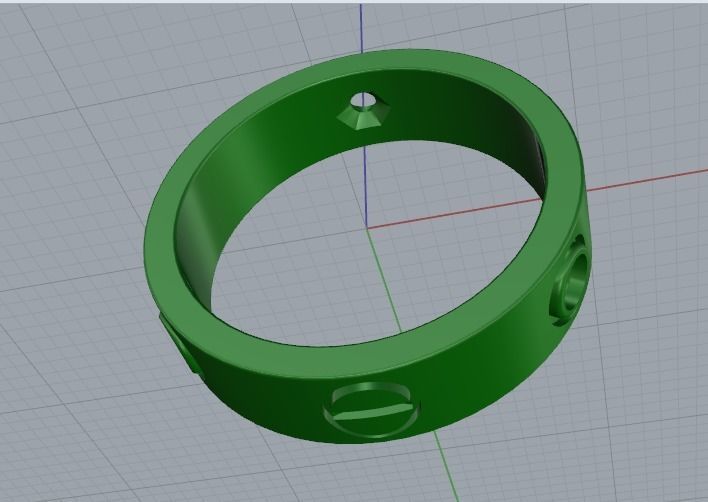The height and width of the screenshot is (502, 708).
Task: Click the countersunk hole inside the ring
Action: 361,111
